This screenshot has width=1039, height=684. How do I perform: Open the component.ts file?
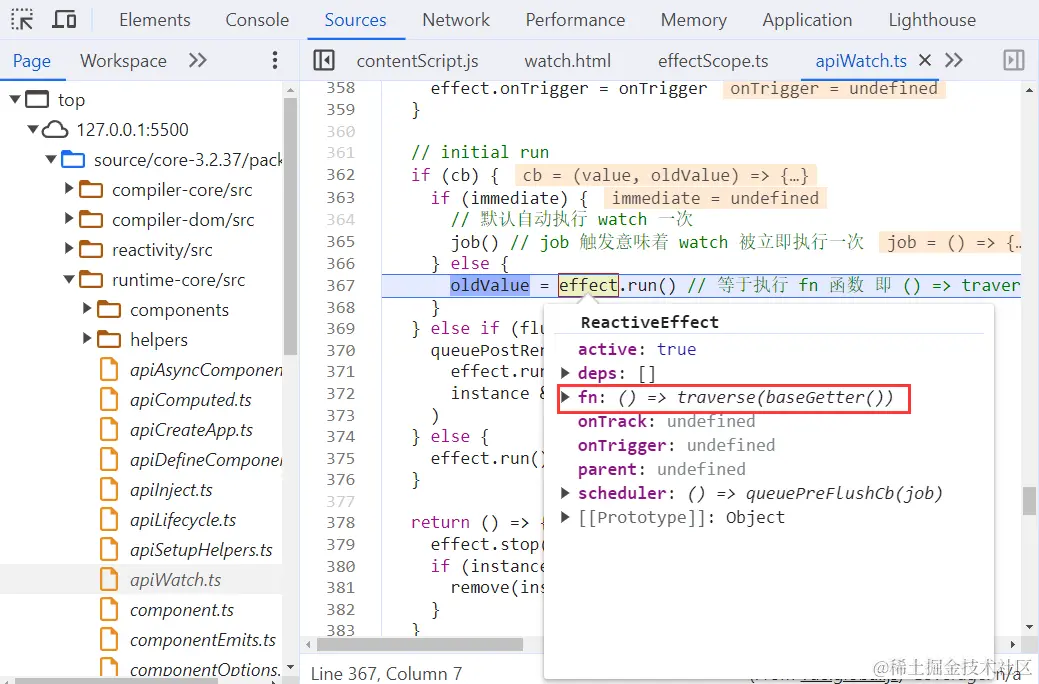click(182, 610)
